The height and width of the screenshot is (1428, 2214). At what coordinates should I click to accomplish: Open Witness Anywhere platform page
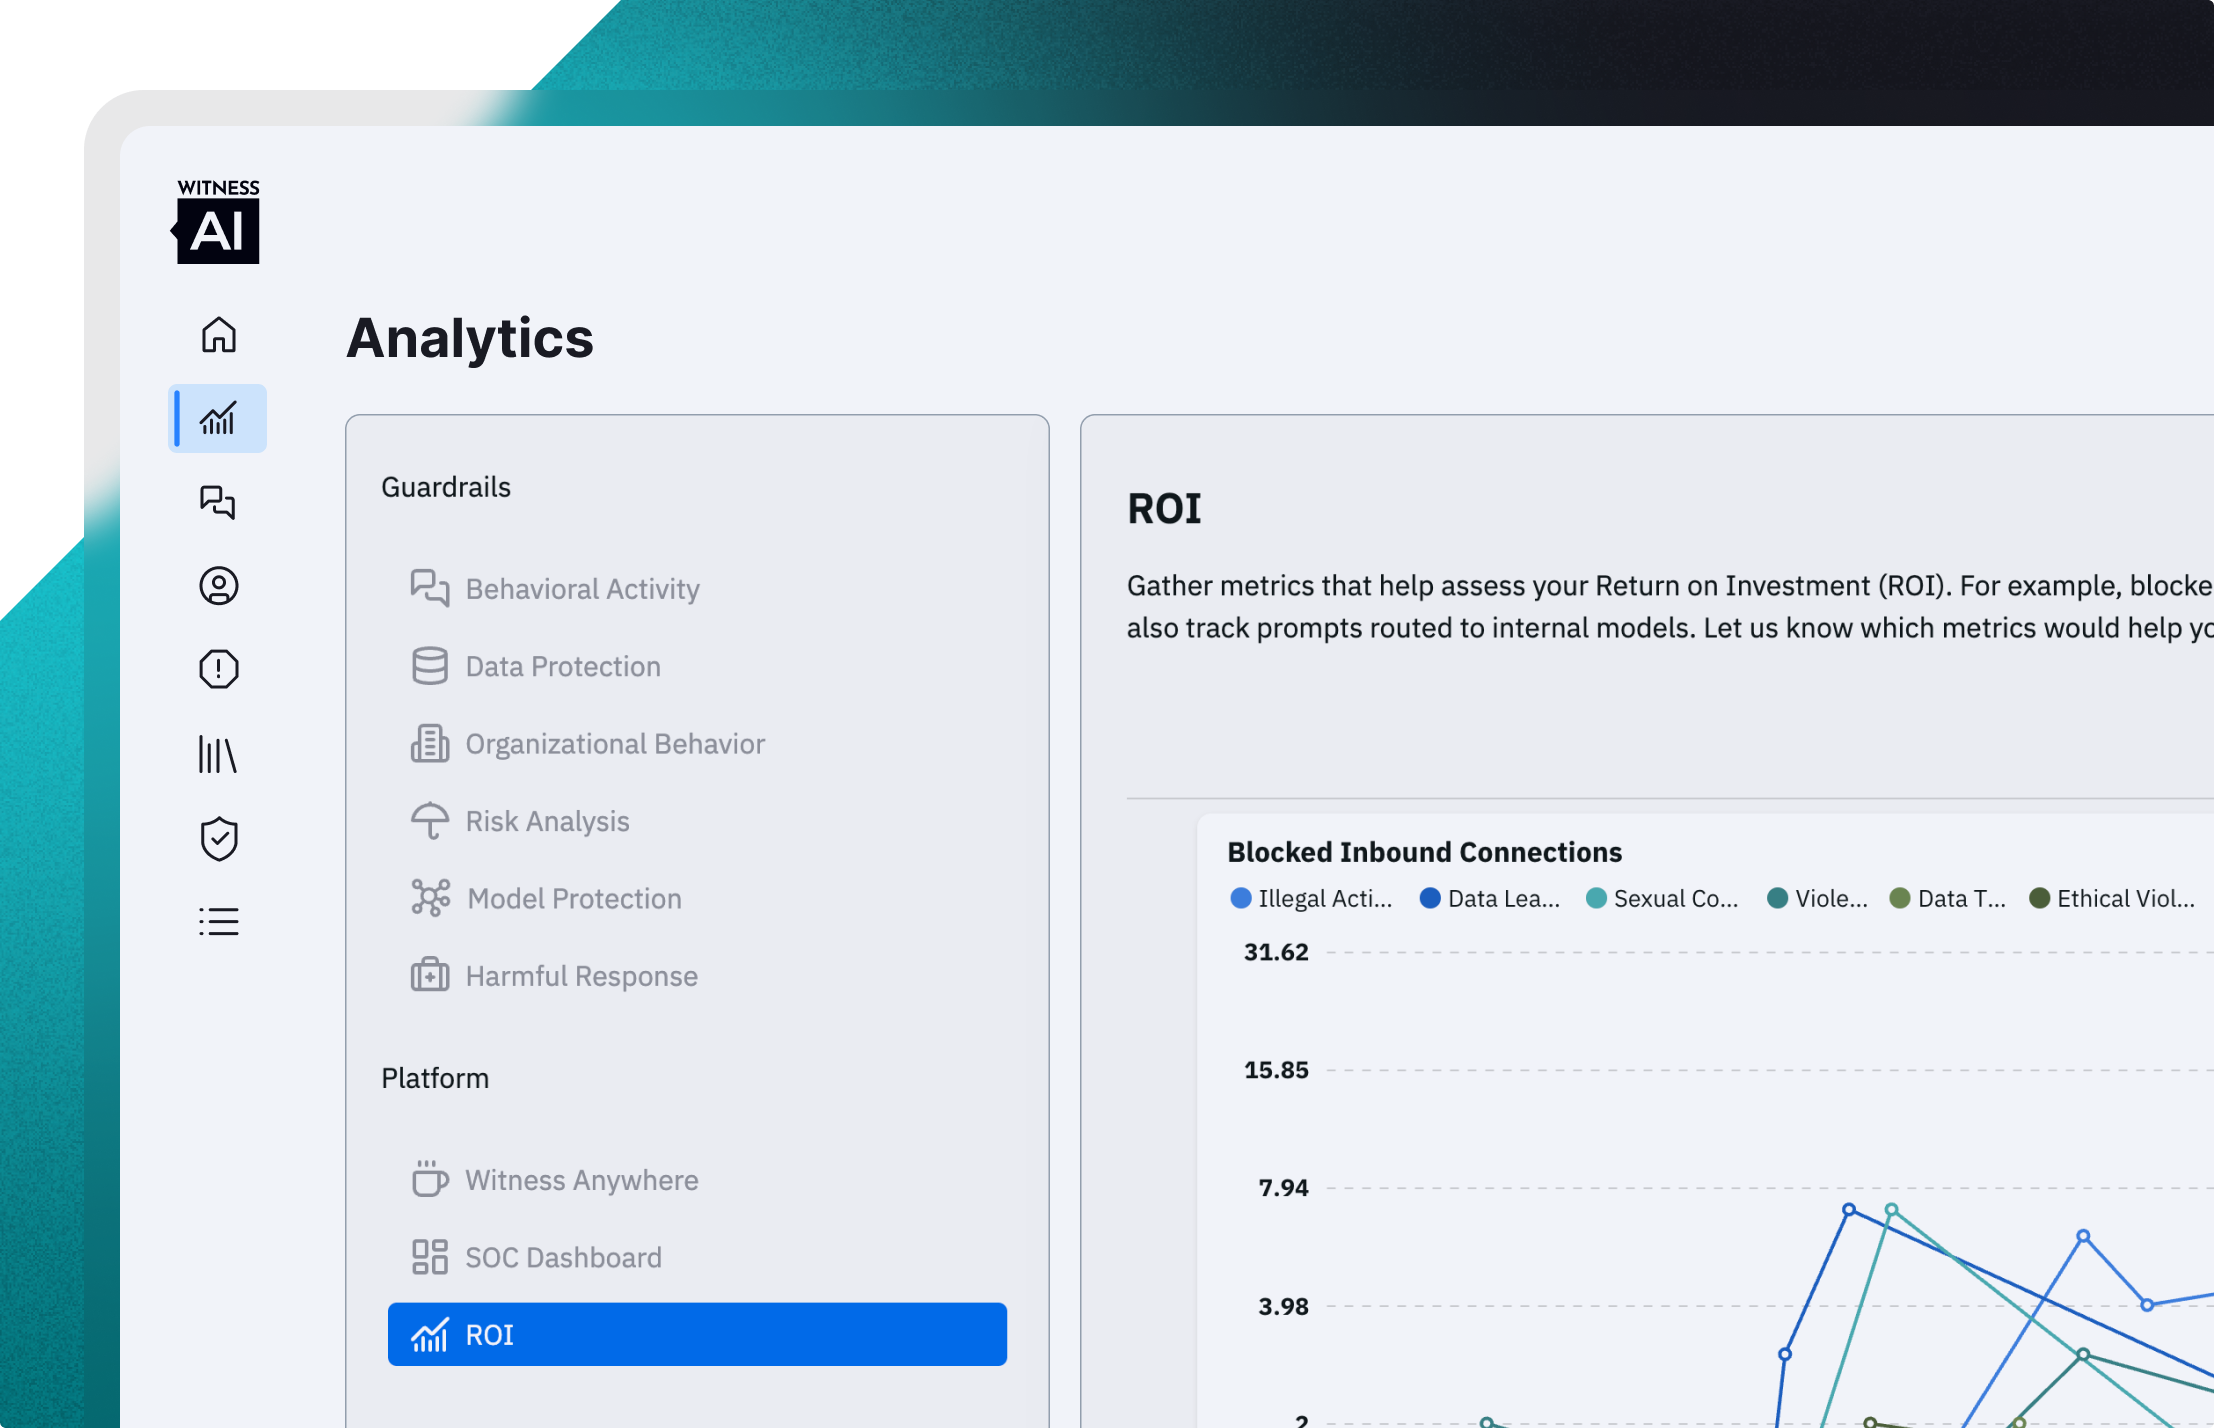tap(697, 1179)
